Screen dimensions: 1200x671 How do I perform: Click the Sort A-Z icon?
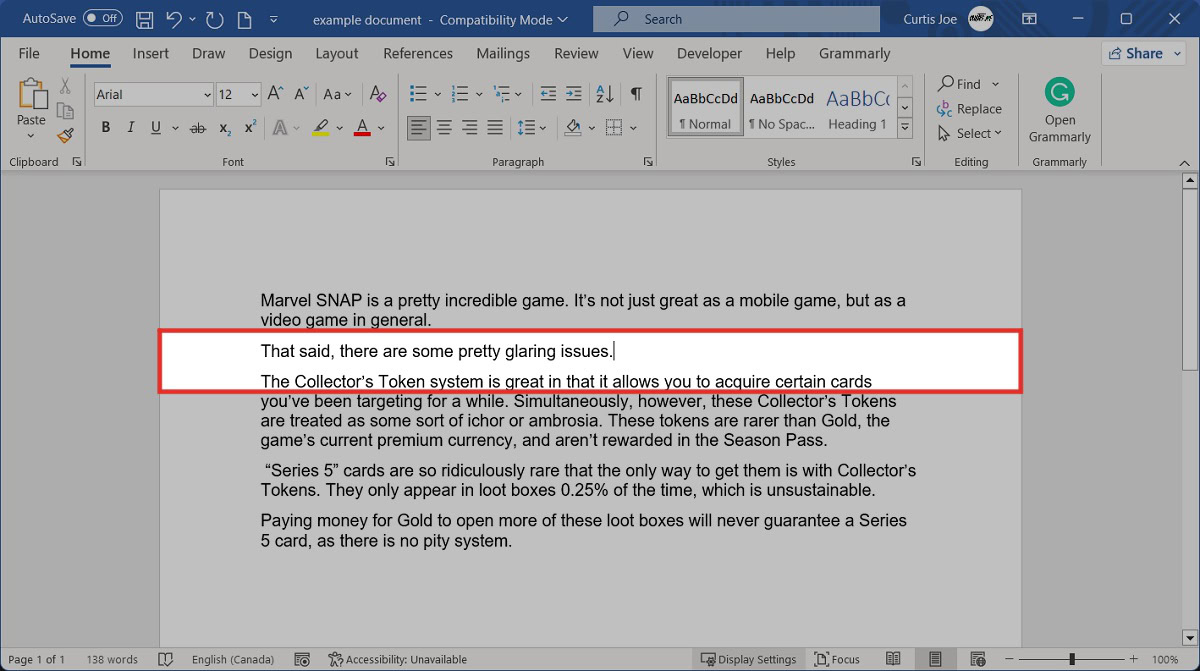click(x=605, y=94)
